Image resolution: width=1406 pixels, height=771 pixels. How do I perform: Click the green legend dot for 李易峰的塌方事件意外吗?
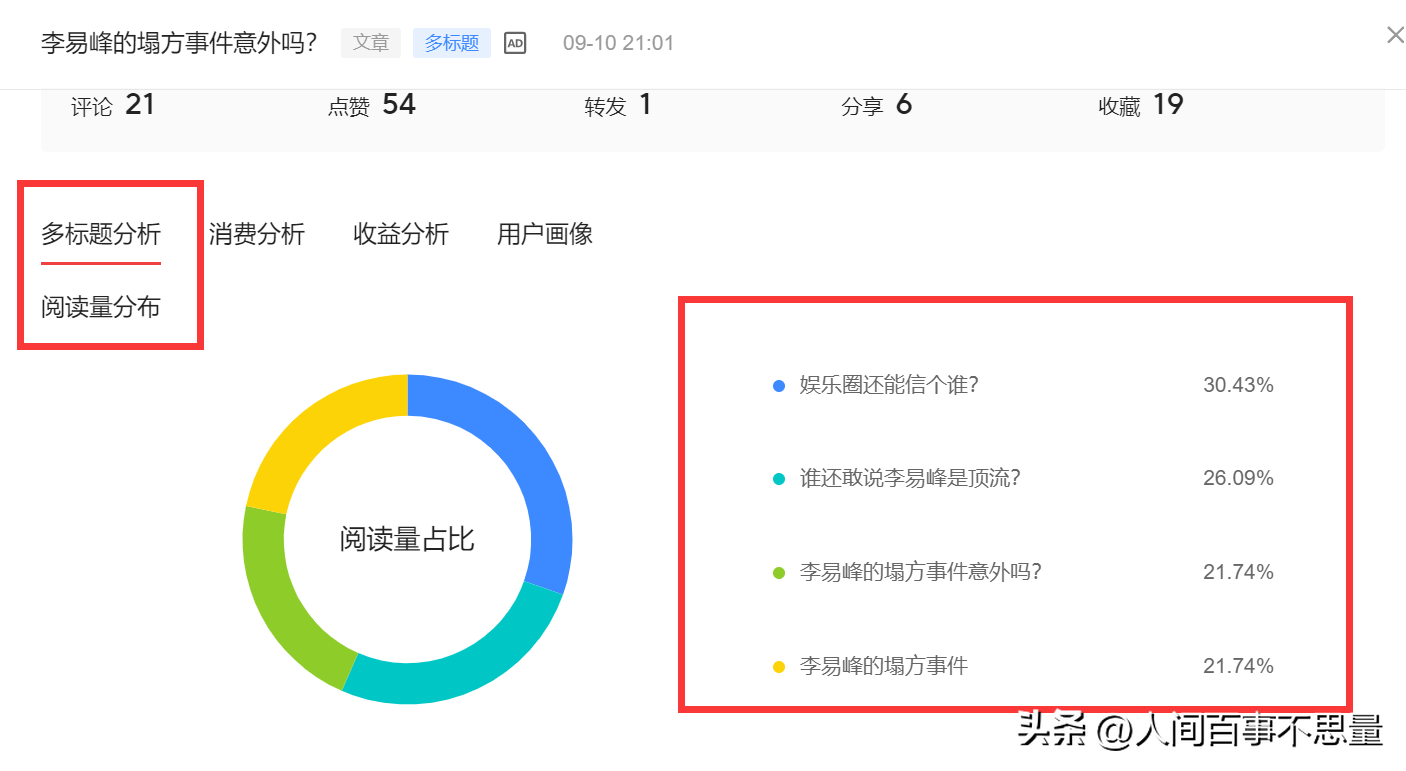pyautogui.click(x=778, y=571)
